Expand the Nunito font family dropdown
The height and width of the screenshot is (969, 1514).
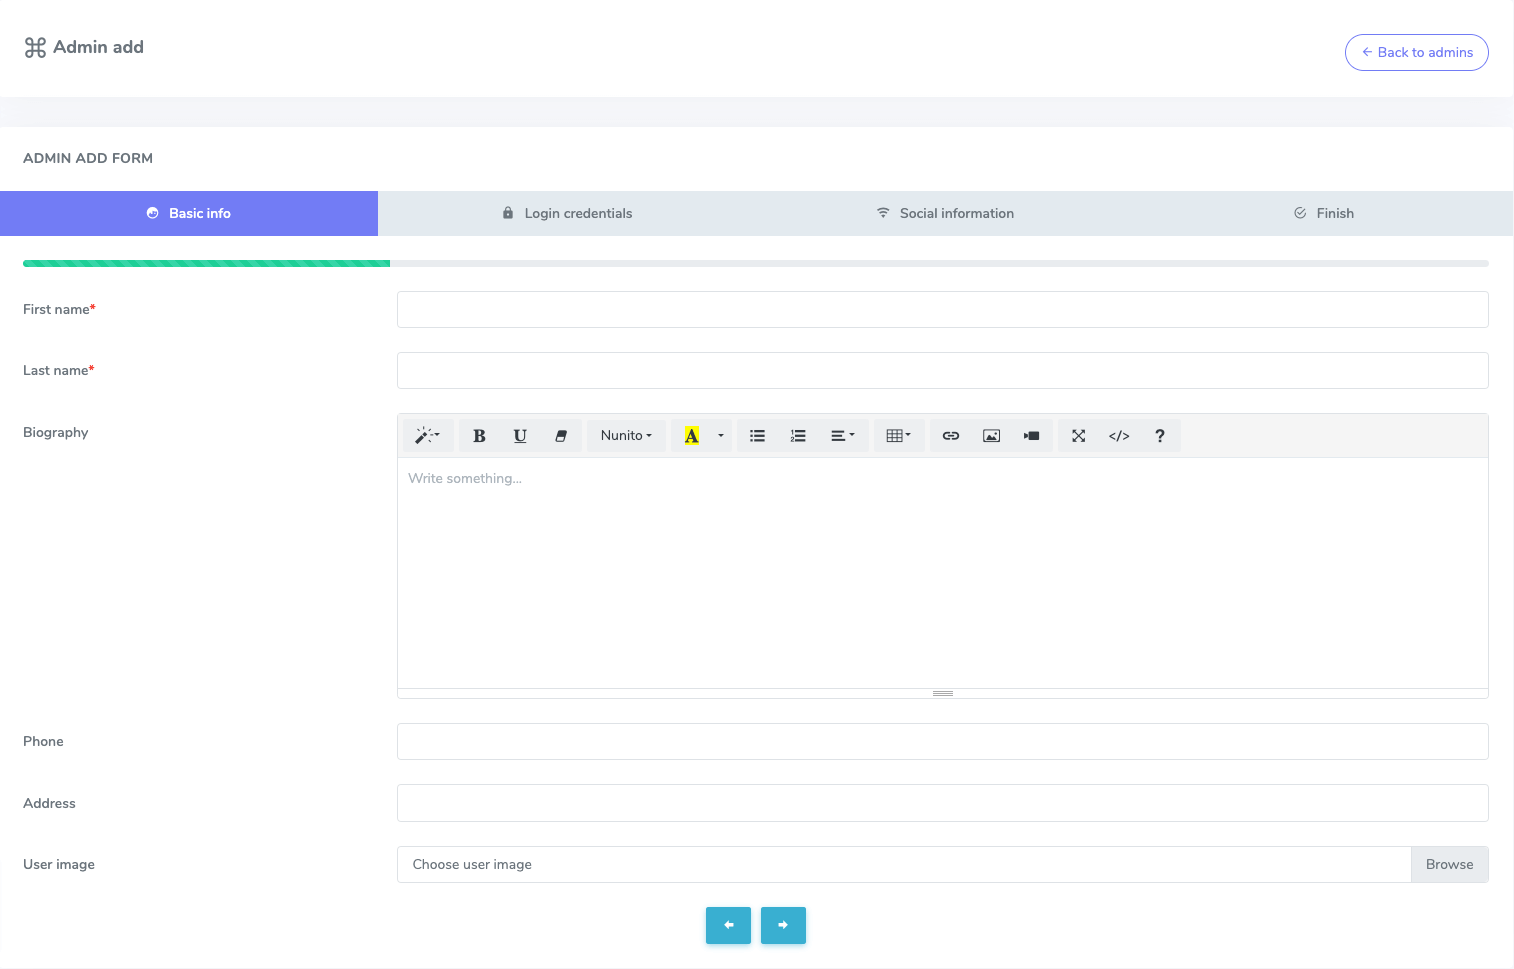626,436
